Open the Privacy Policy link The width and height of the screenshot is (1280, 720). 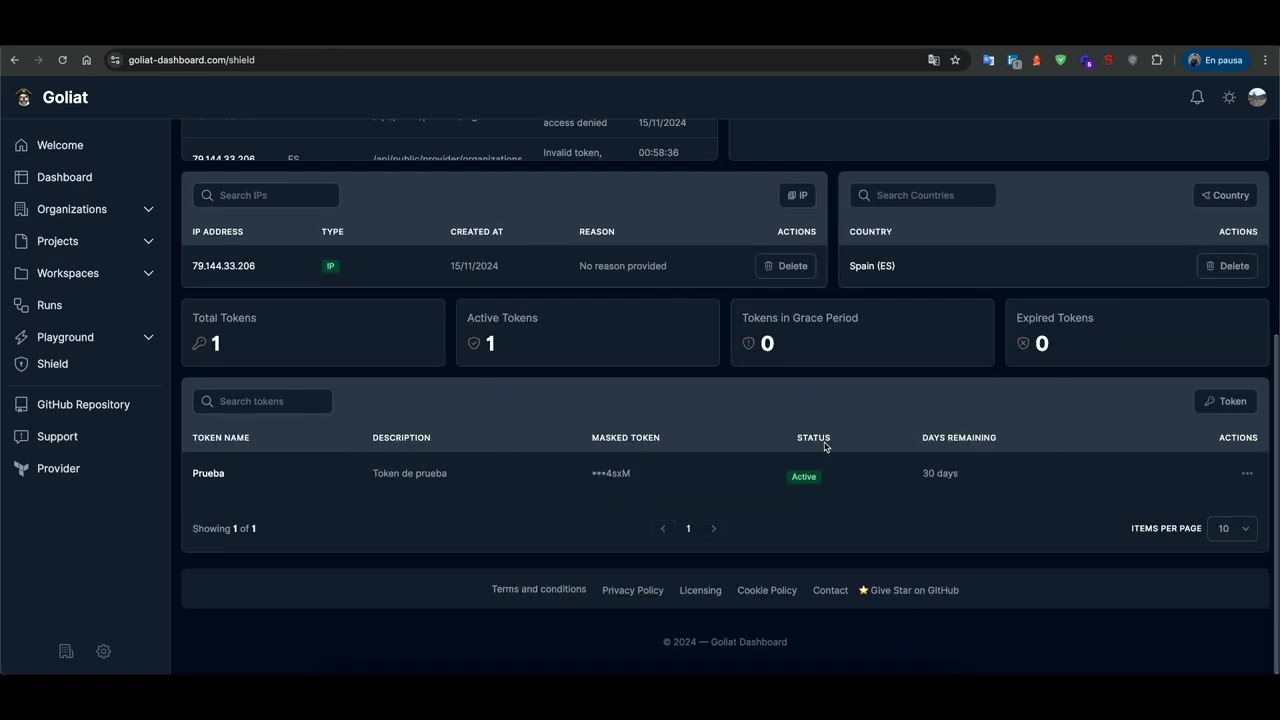(x=632, y=590)
